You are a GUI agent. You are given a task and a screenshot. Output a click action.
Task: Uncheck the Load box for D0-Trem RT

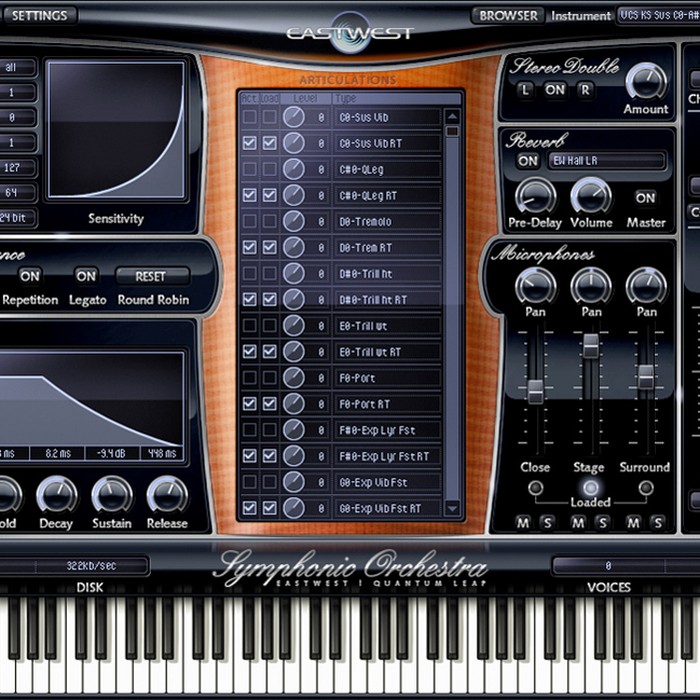[x=269, y=247]
